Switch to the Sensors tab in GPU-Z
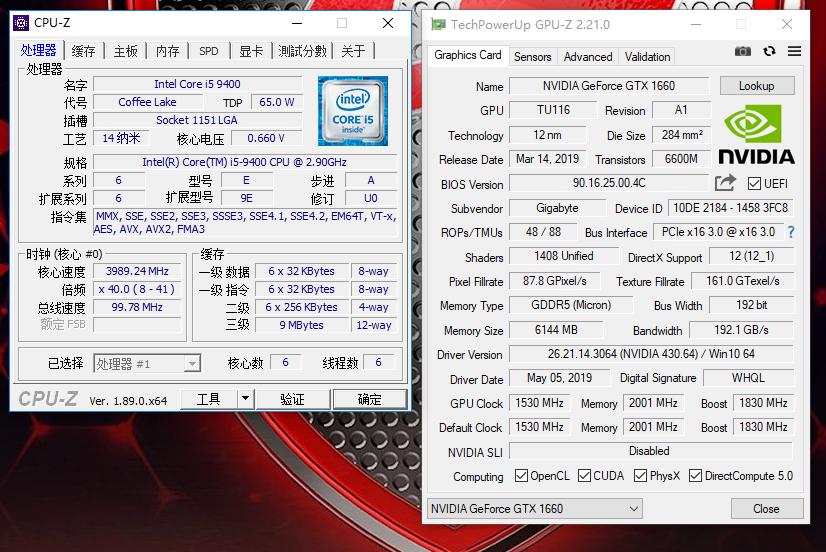 533,56
